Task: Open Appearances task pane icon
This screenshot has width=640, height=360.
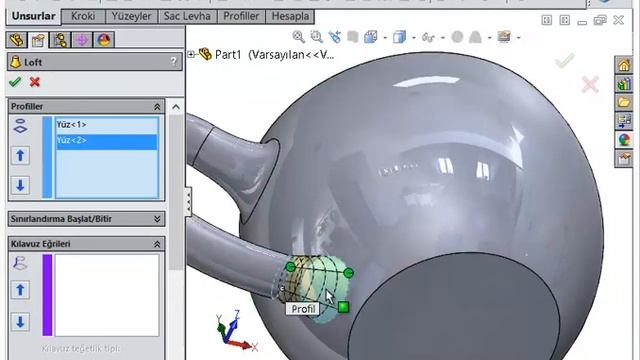Action: [x=624, y=140]
